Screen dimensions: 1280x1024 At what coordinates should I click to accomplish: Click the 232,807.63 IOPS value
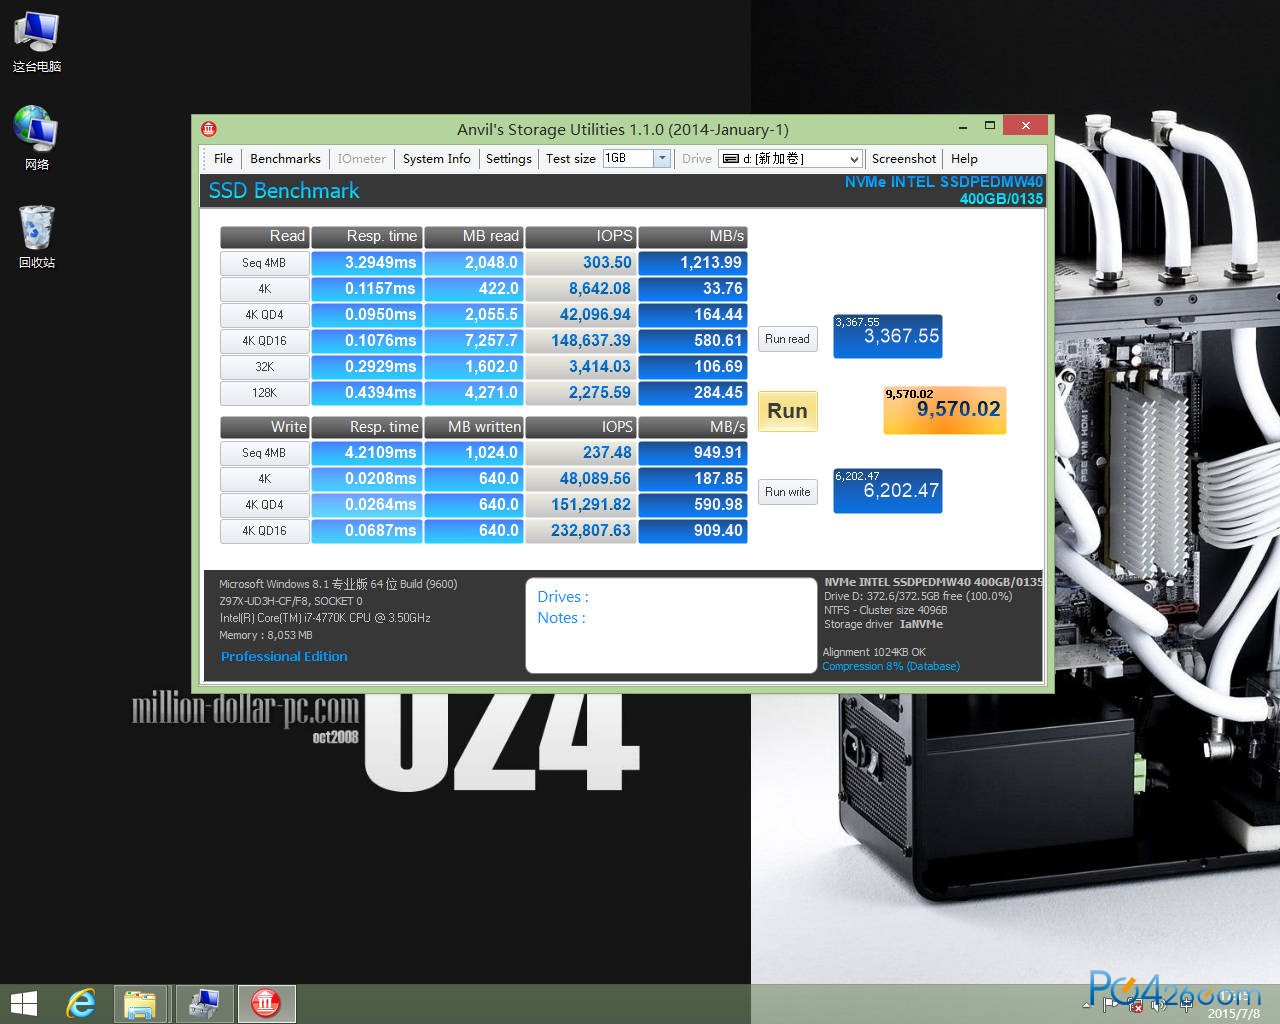[580, 531]
